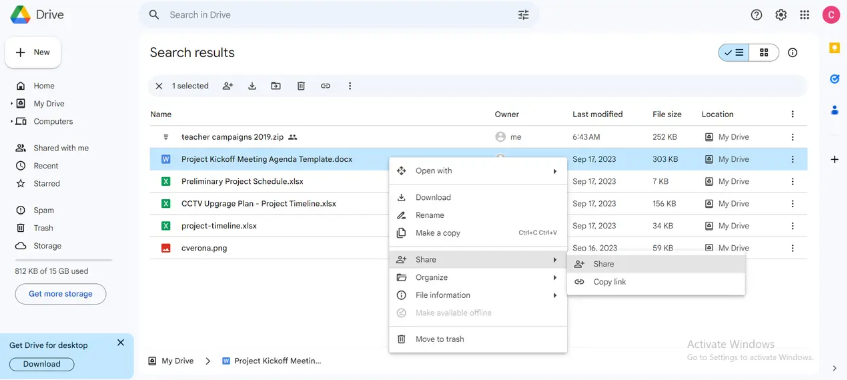Sort by the Name column header
This screenshot has width=847, height=380.
pyautogui.click(x=161, y=114)
